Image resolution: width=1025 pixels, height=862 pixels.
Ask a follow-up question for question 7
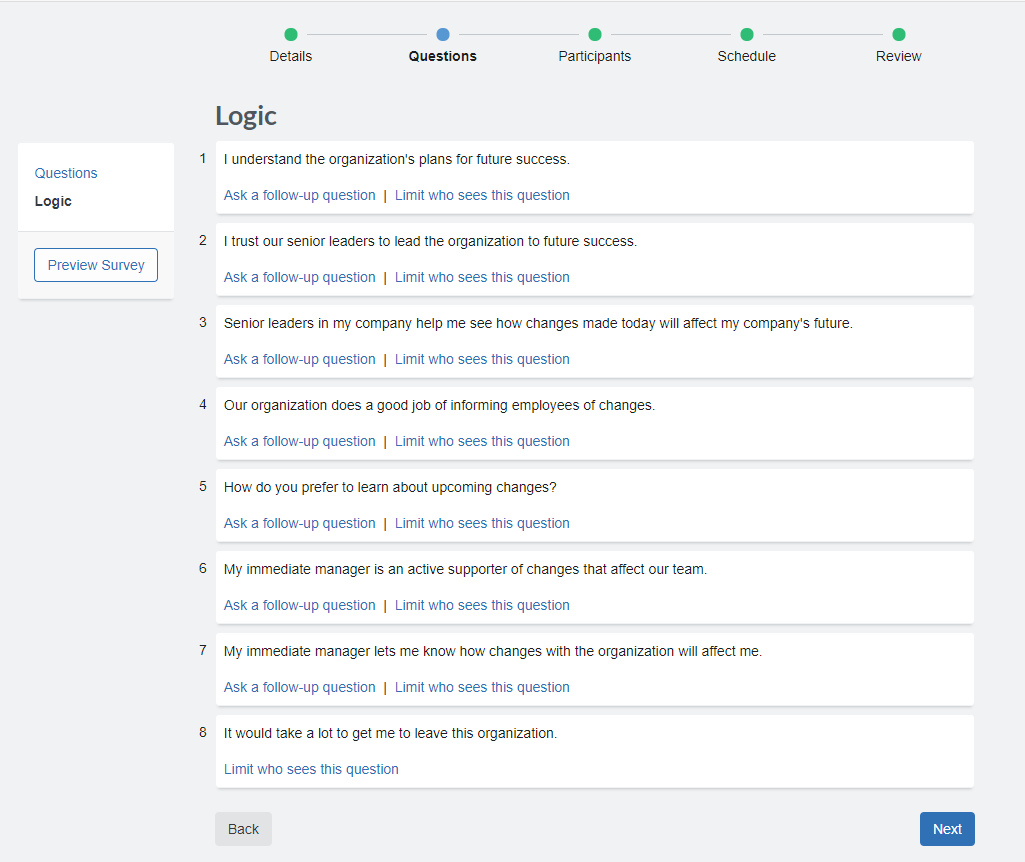(299, 686)
